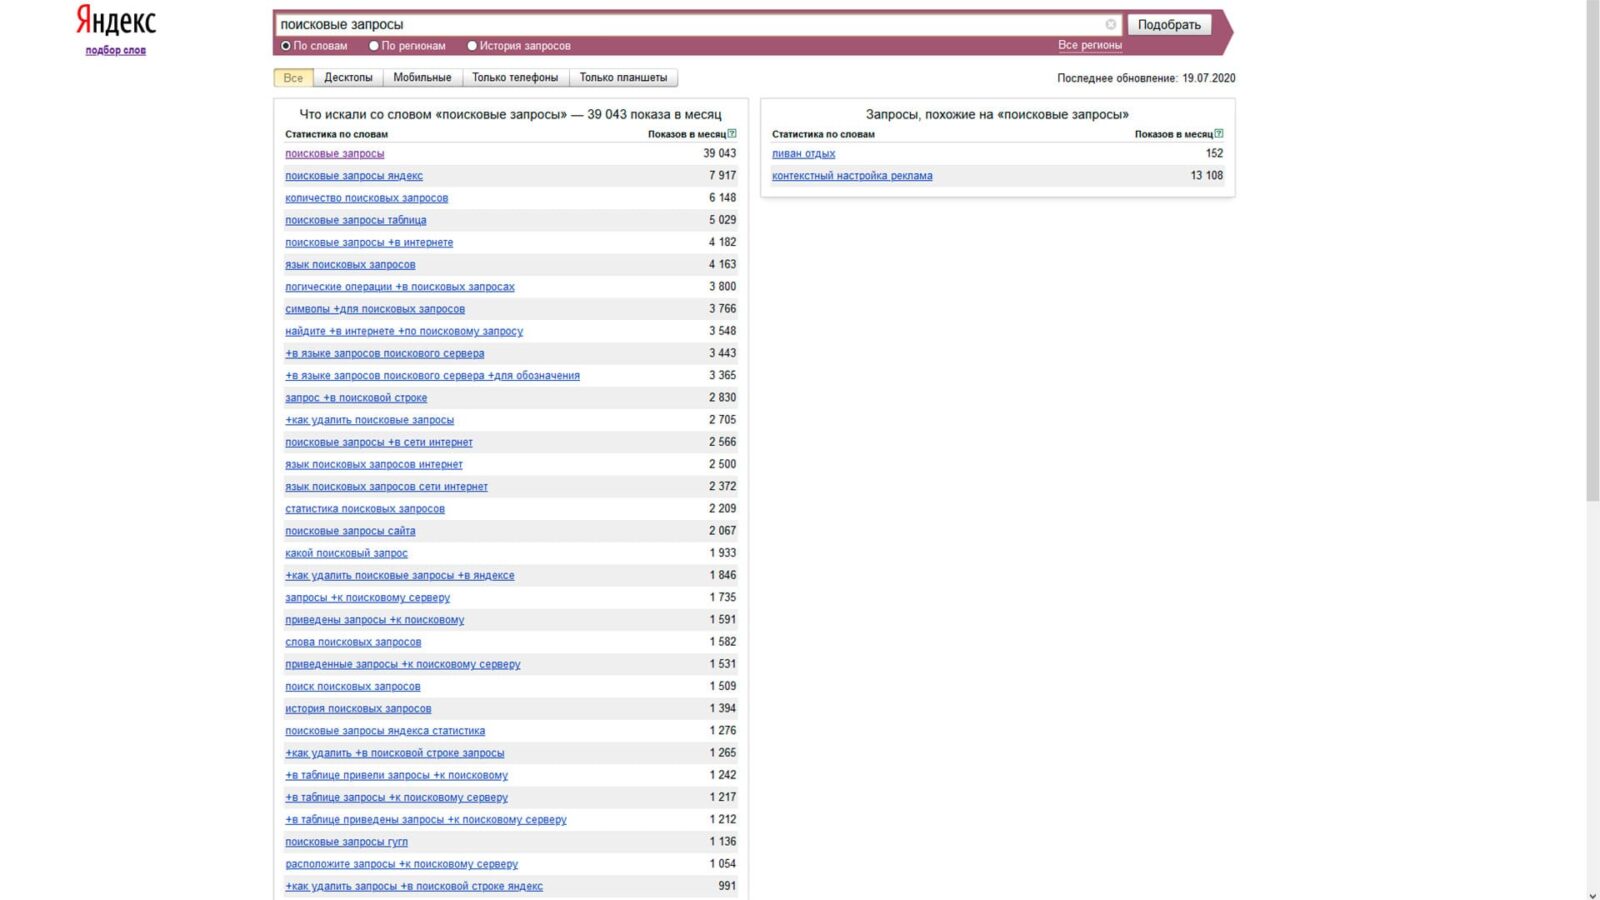Switch to Только планшеты tab

(x=623, y=77)
